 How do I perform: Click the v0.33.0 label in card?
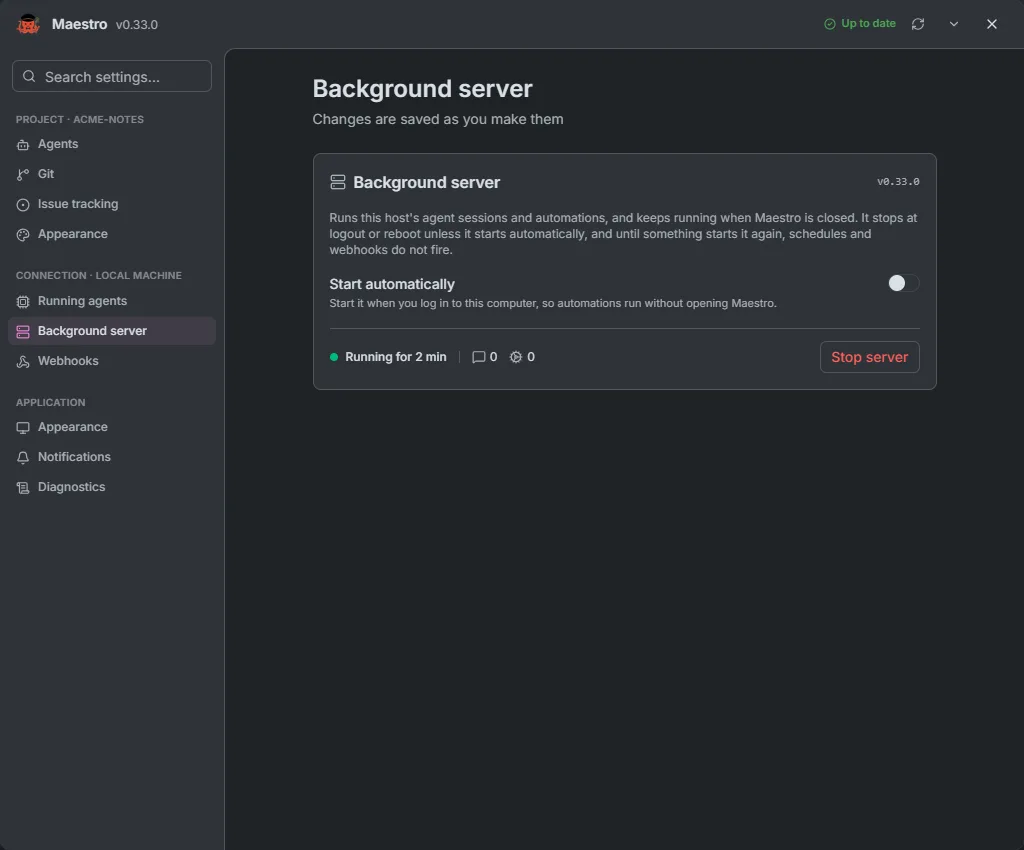[x=898, y=181]
